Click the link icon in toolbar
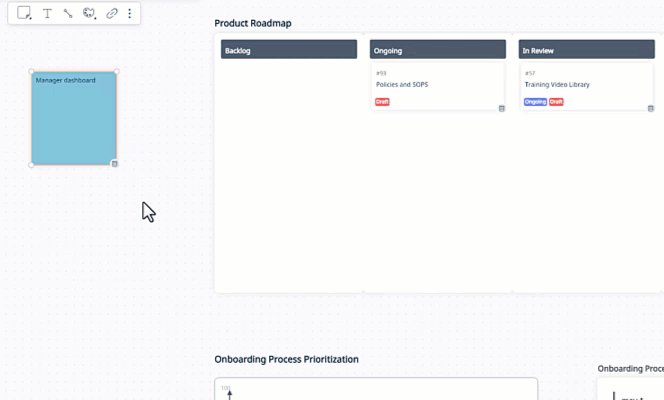The height and width of the screenshot is (400, 664). [x=112, y=14]
